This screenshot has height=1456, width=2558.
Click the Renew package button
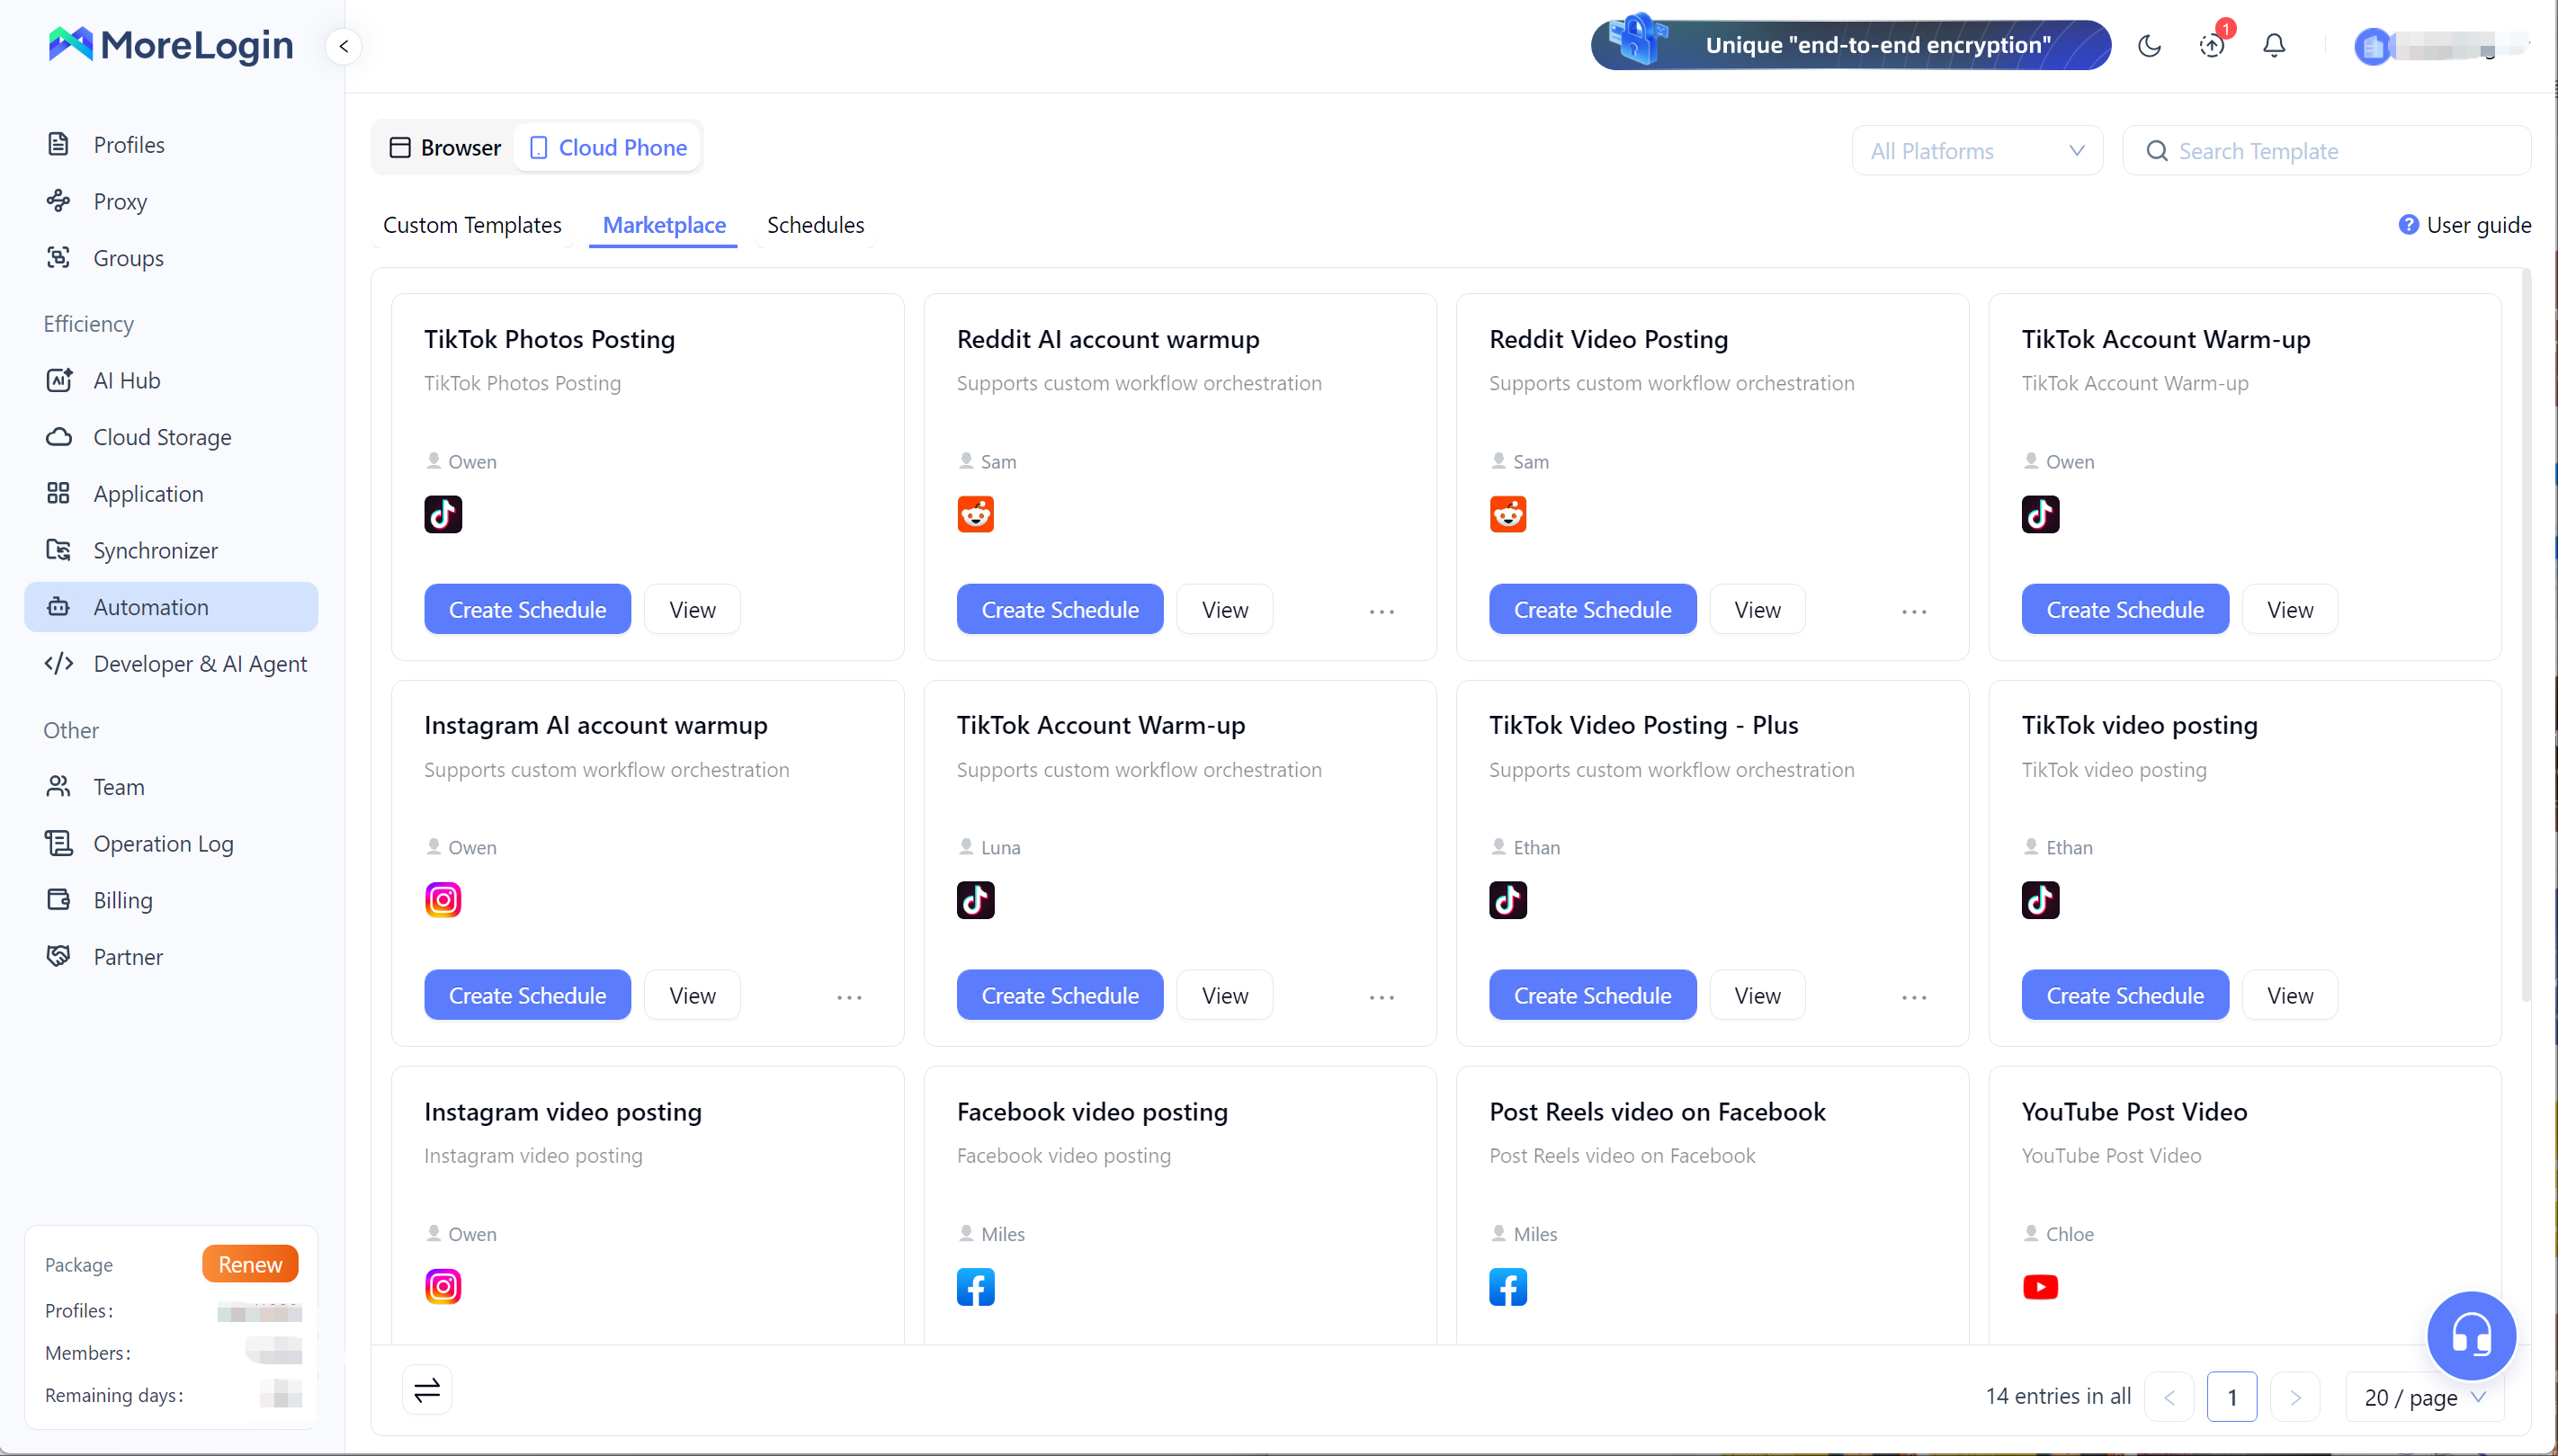(250, 1264)
